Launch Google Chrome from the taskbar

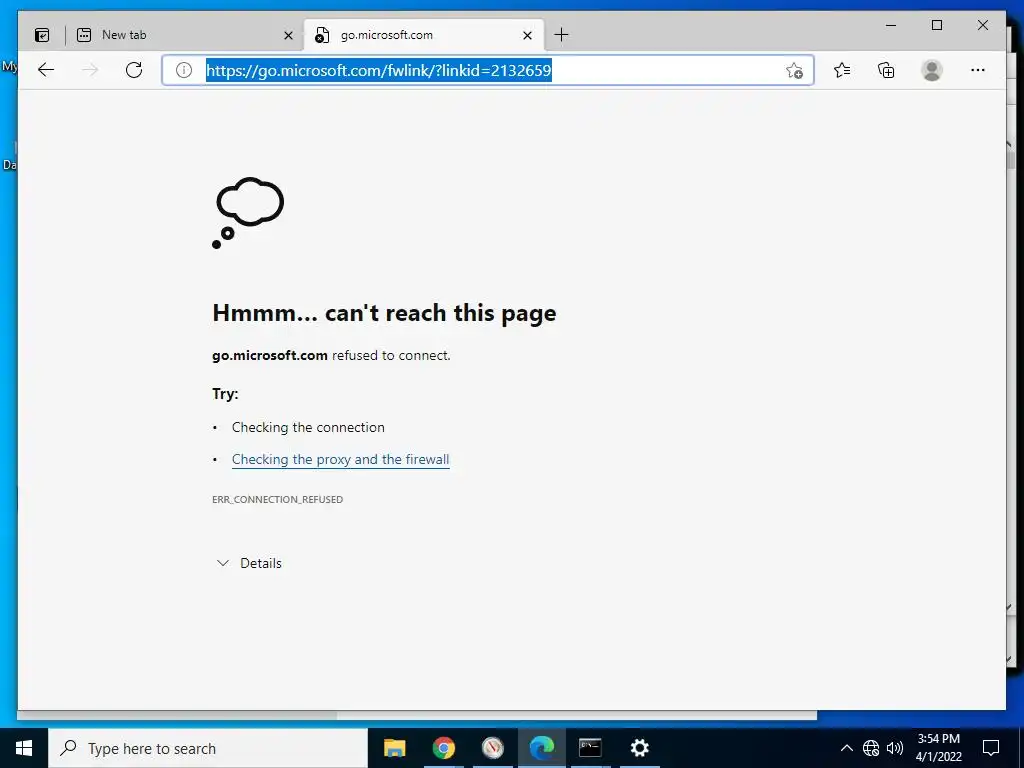(443, 748)
